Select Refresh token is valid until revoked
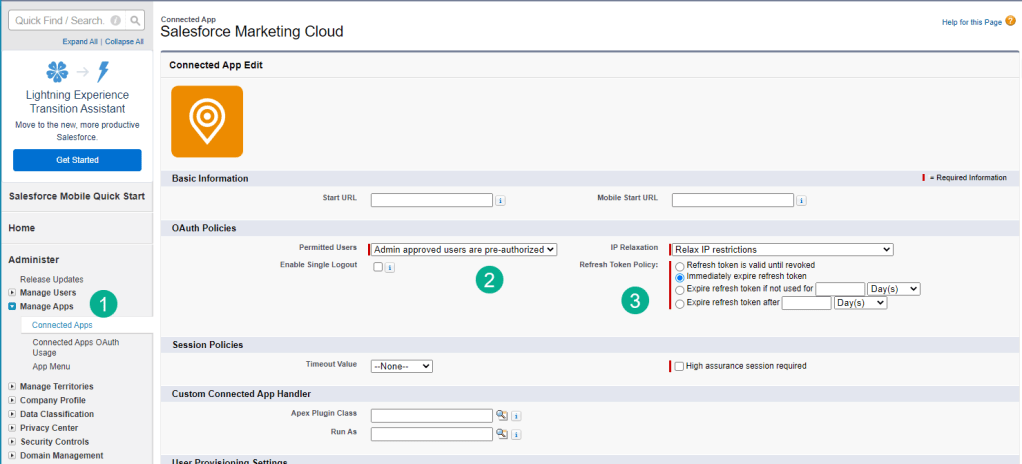The height and width of the screenshot is (464, 1022). 680,265
